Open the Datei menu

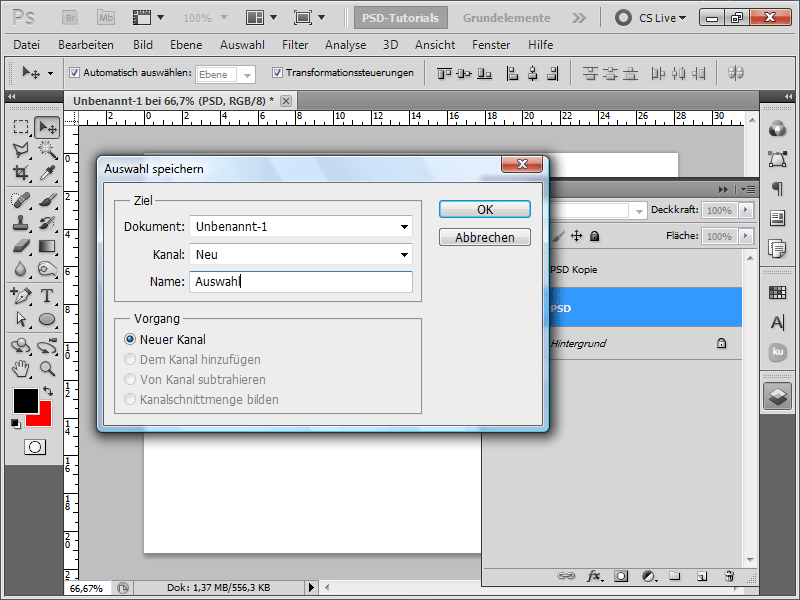click(27, 45)
